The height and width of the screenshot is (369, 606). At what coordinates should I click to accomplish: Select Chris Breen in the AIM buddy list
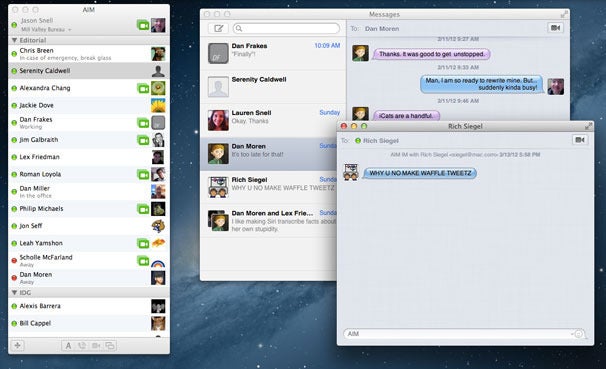click(89, 54)
